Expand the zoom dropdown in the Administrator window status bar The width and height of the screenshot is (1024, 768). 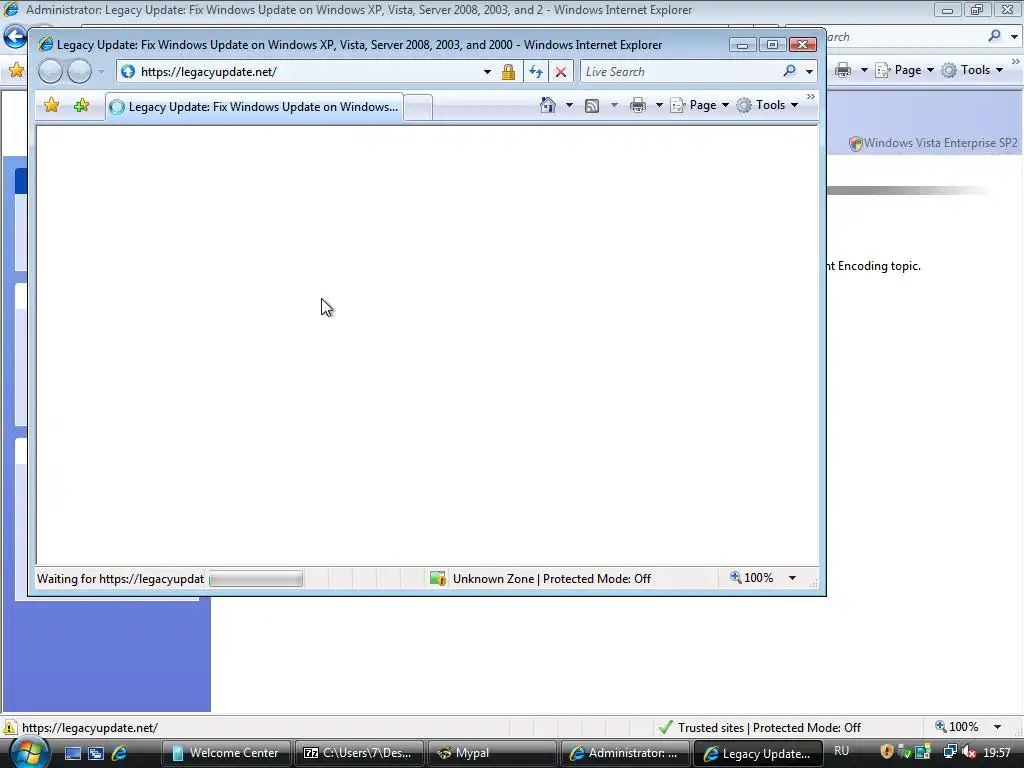click(997, 727)
